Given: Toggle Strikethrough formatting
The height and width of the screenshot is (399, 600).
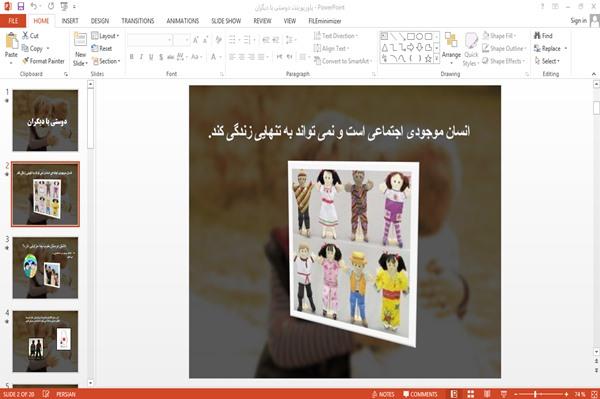Looking at the screenshot, I should click(171, 57).
